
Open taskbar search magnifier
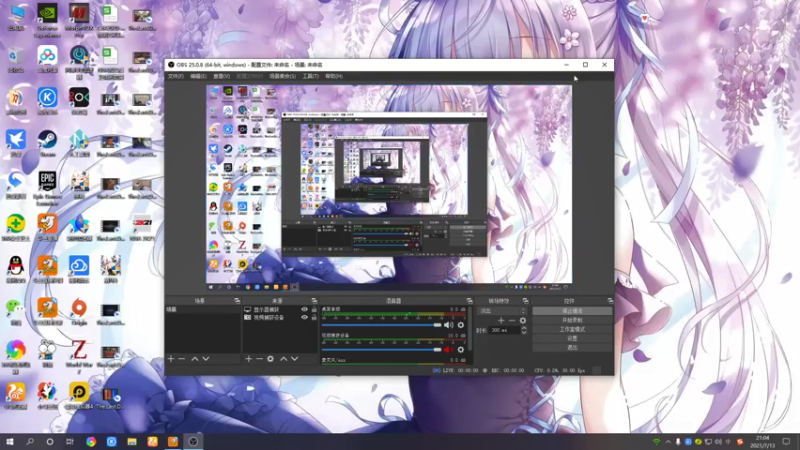click(30, 441)
